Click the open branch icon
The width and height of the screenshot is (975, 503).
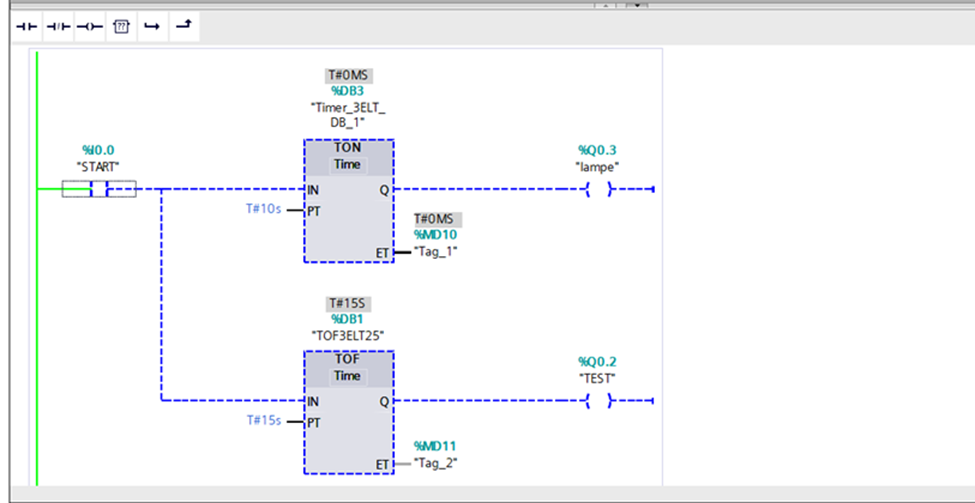[x=152, y=27]
